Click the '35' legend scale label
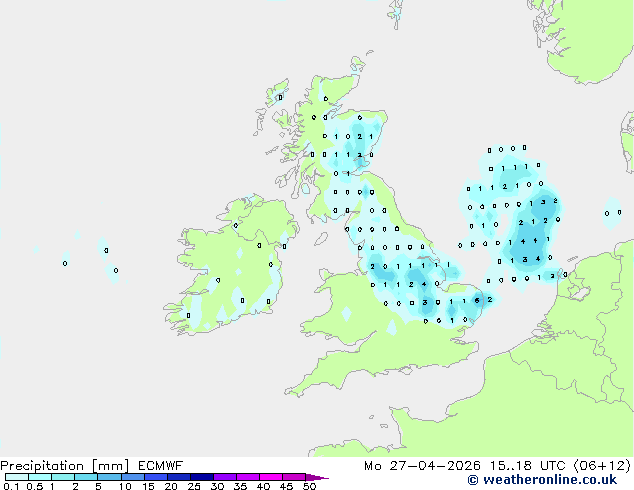Viewport: 634px width, 490px height. (x=240, y=486)
